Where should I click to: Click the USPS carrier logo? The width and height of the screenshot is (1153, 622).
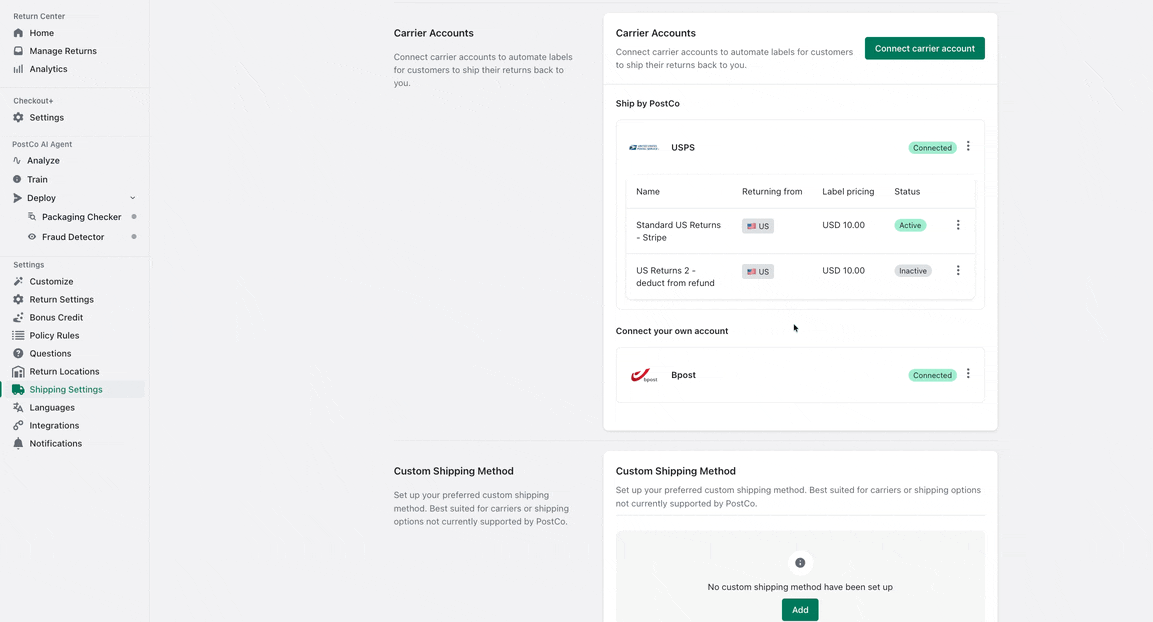643,147
